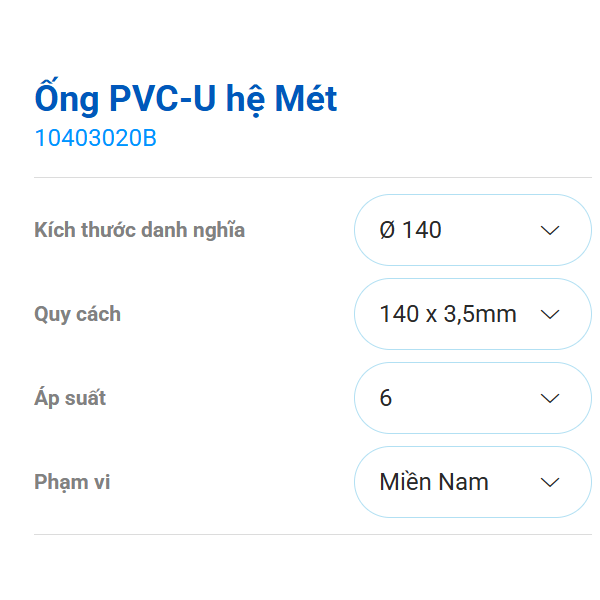The image size is (600, 600).
Task: Expand the Quy cách combo box
Action: pyautogui.click(x=472, y=314)
